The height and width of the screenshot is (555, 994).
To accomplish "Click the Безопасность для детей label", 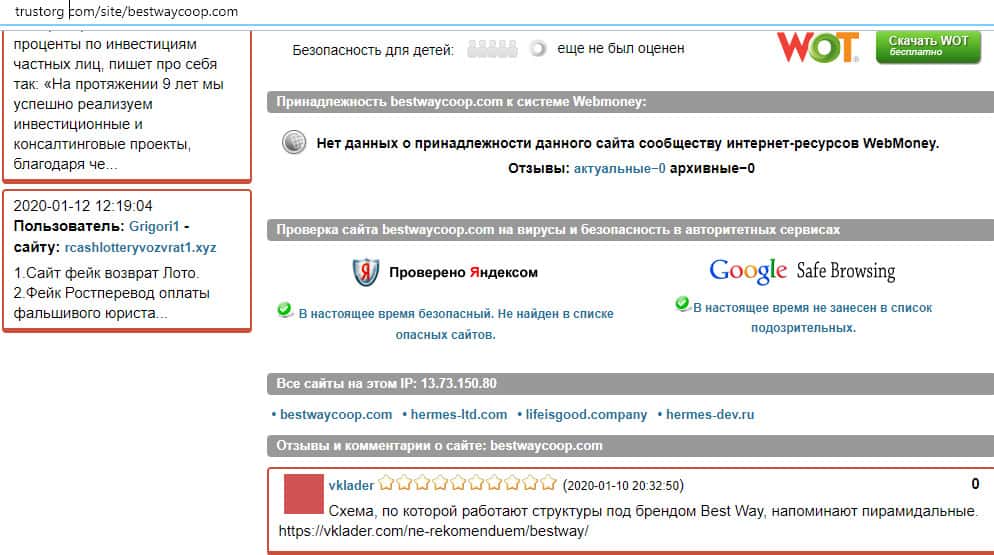I will coord(373,50).
